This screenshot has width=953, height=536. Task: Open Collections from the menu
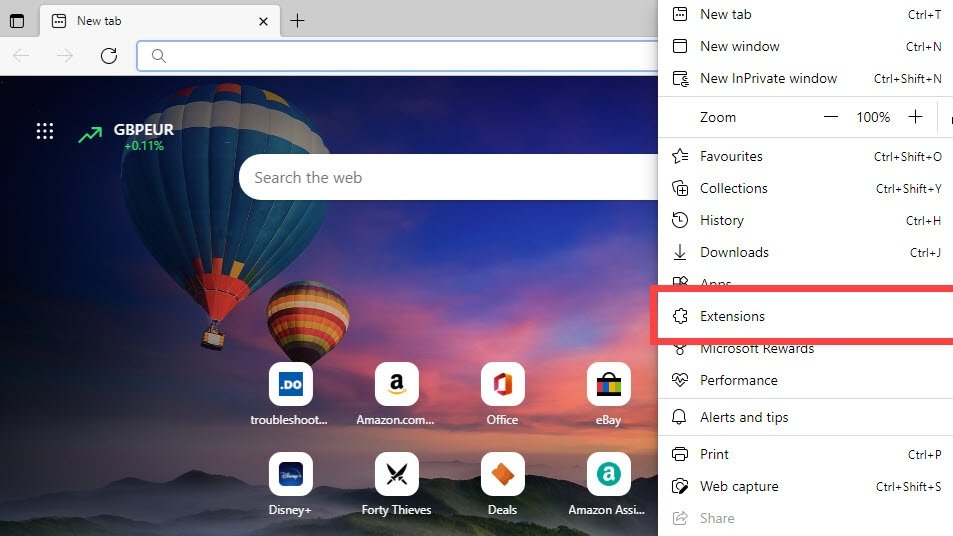coord(806,188)
